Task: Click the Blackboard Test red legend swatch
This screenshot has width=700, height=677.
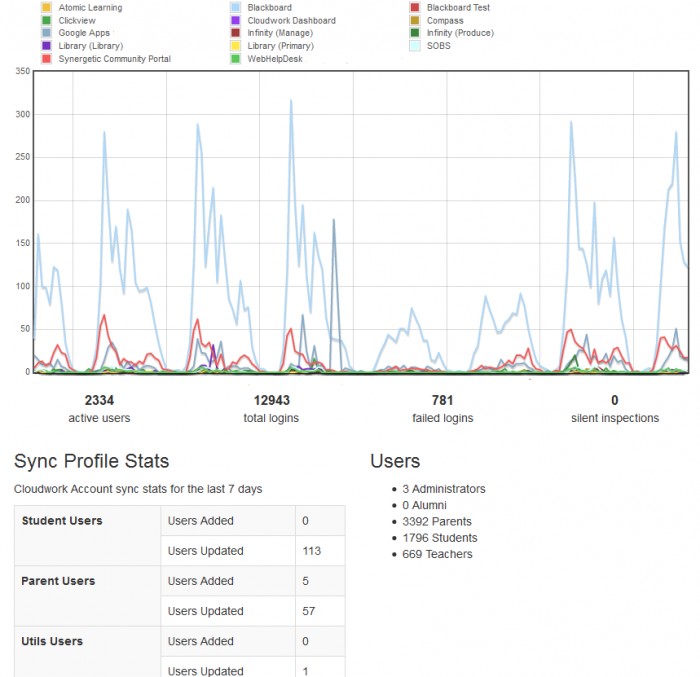Action: pos(415,8)
